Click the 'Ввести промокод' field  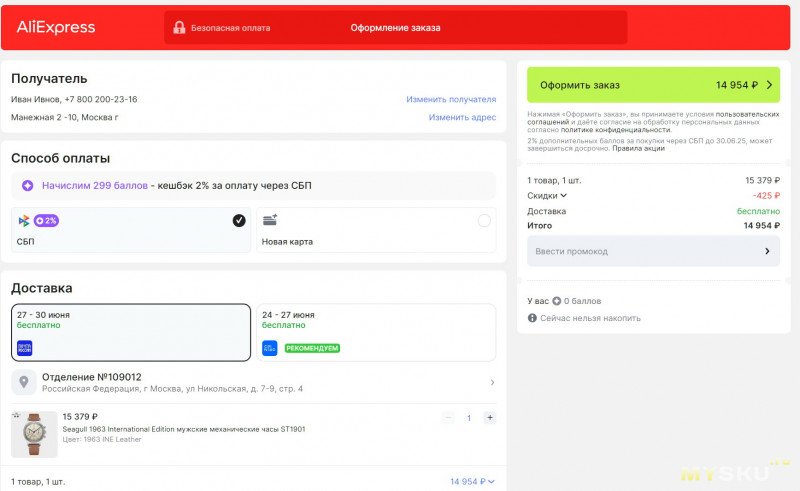pyautogui.click(x=653, y=251)
